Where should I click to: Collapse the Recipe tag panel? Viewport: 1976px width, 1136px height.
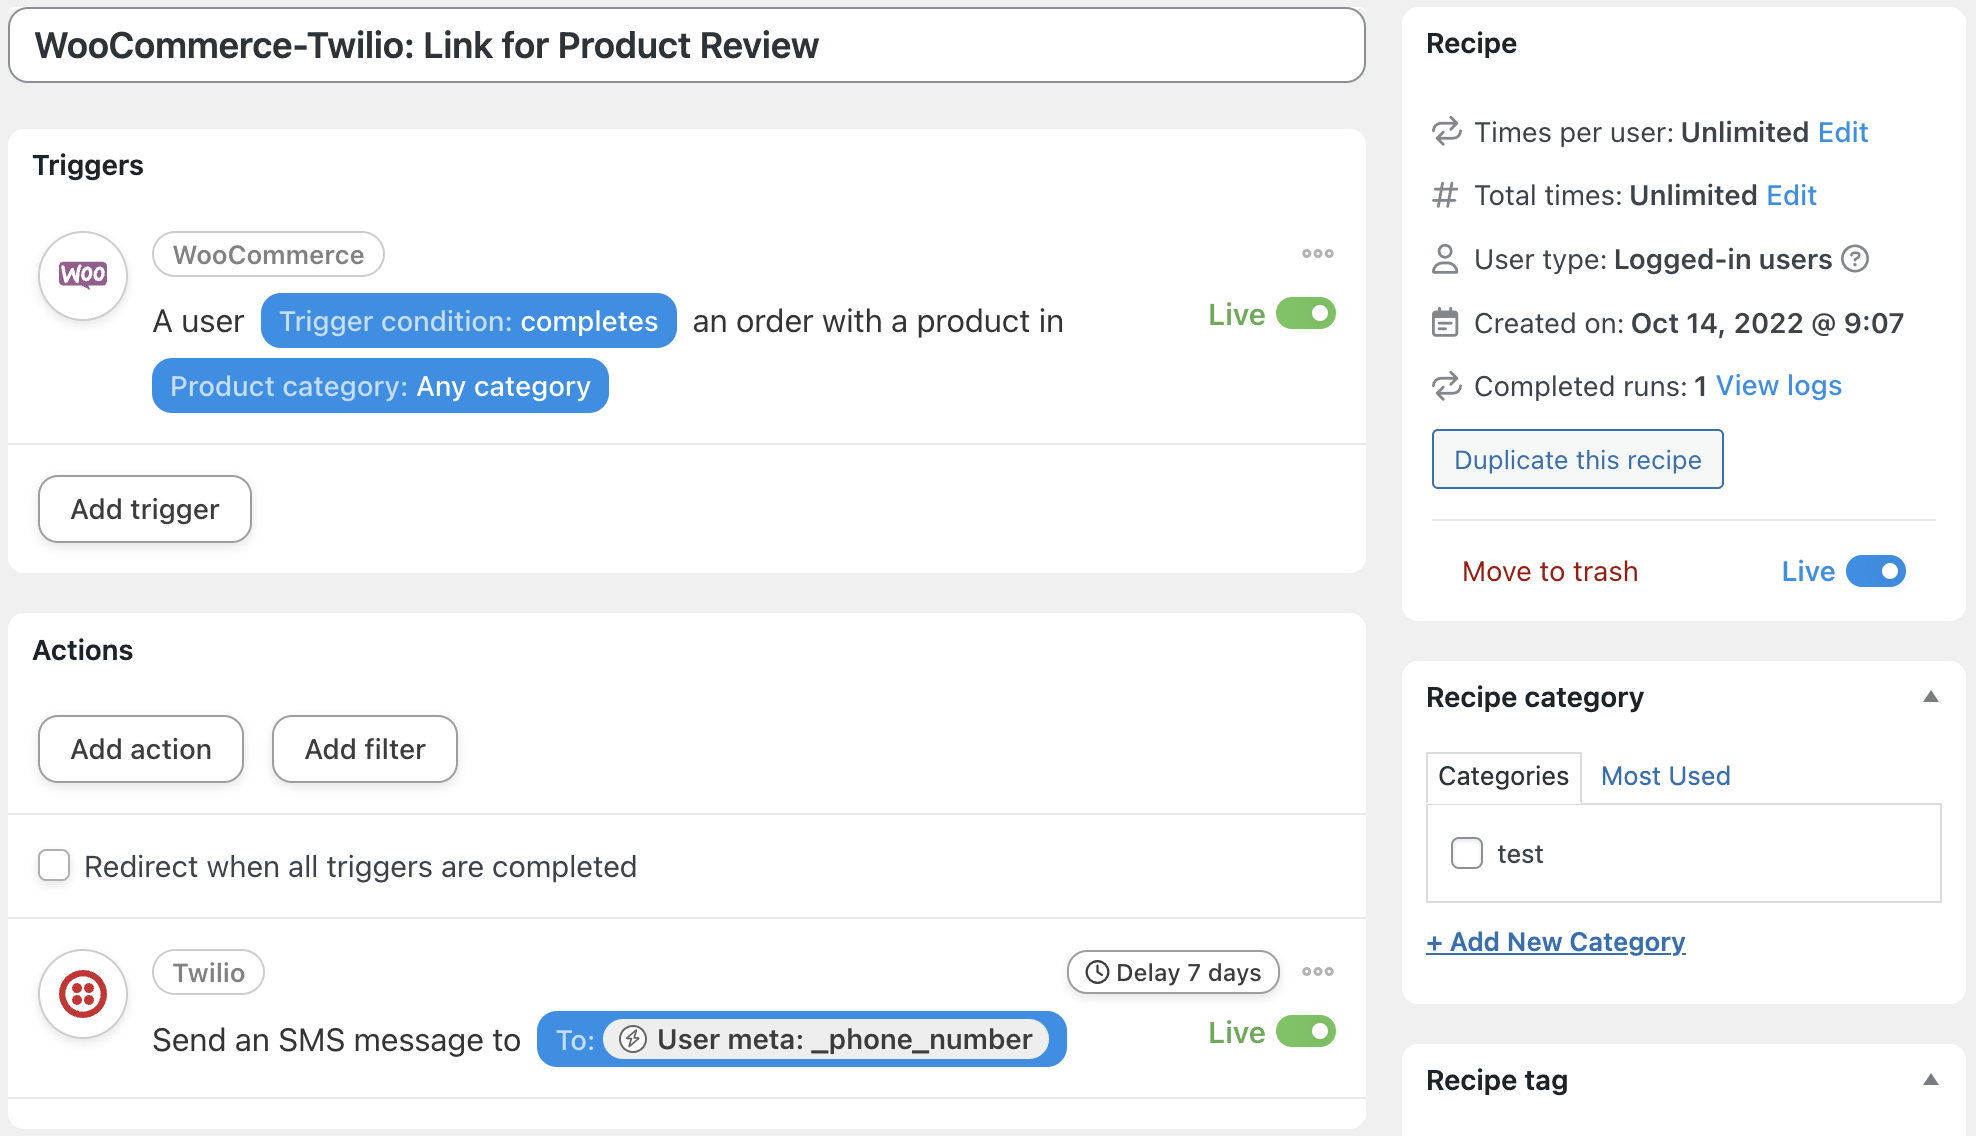pos(1931,1080)
